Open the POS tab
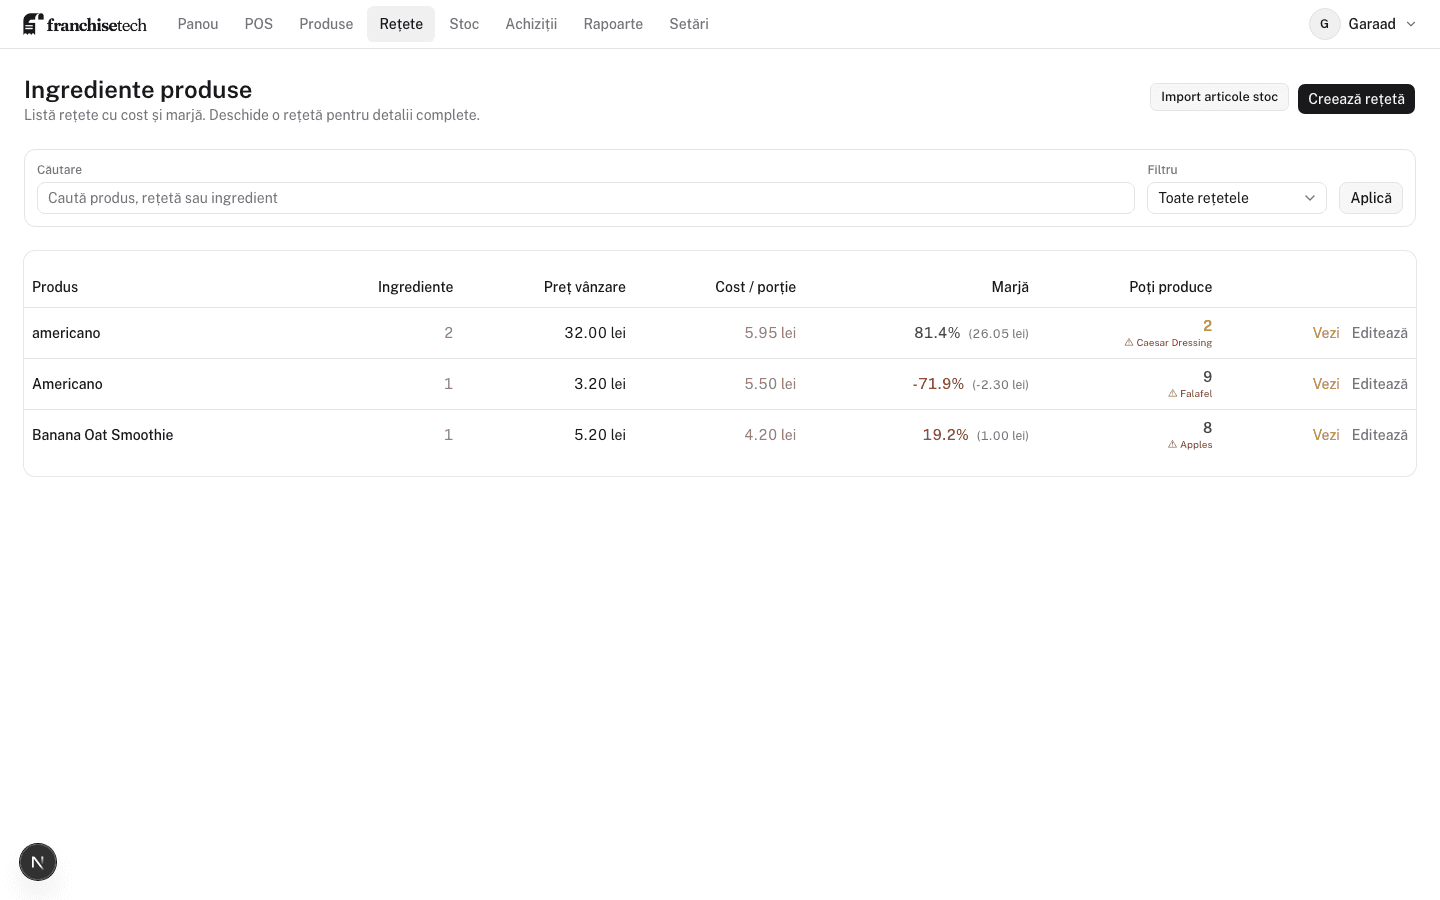 click(x=259, y=24)
